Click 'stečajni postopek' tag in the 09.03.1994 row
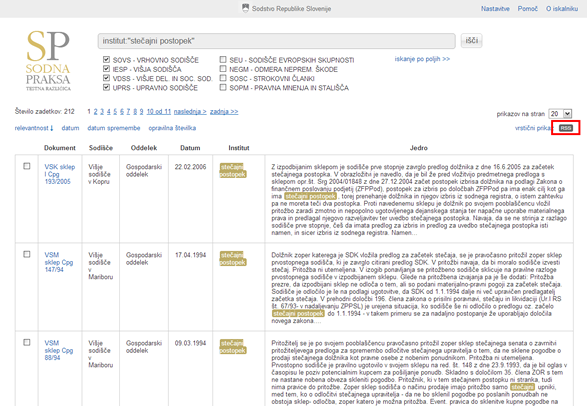This screenshot has width=587, height=406. point(232,347)
